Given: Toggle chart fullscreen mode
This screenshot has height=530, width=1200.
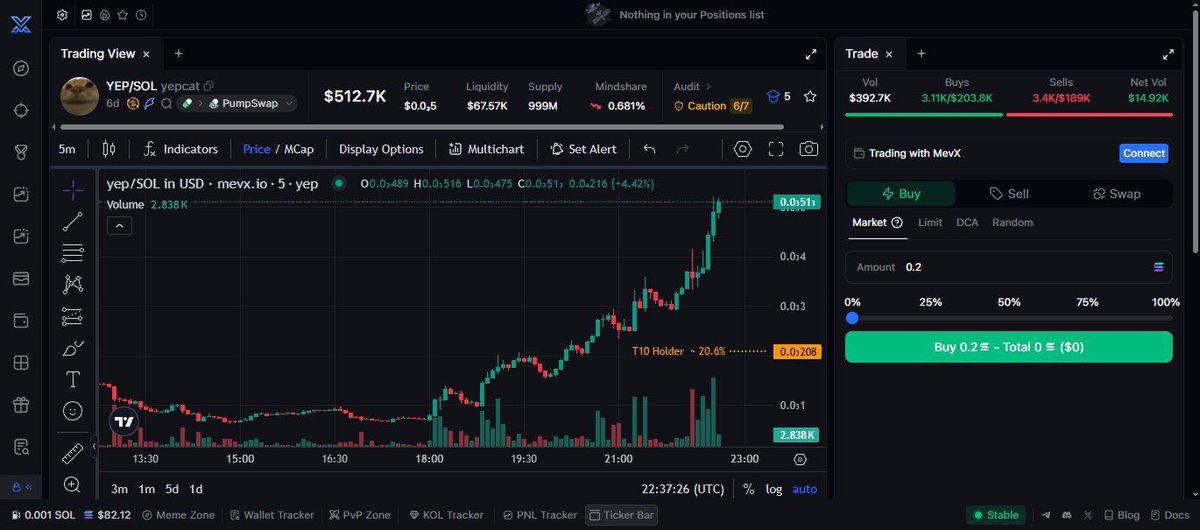Looking at the screenshot, I should 776,149.
